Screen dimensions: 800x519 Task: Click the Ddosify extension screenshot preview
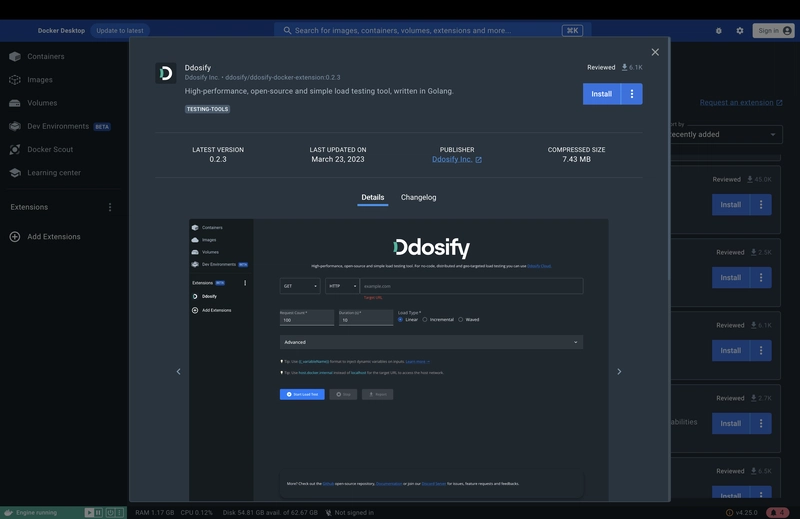(398, 360)
